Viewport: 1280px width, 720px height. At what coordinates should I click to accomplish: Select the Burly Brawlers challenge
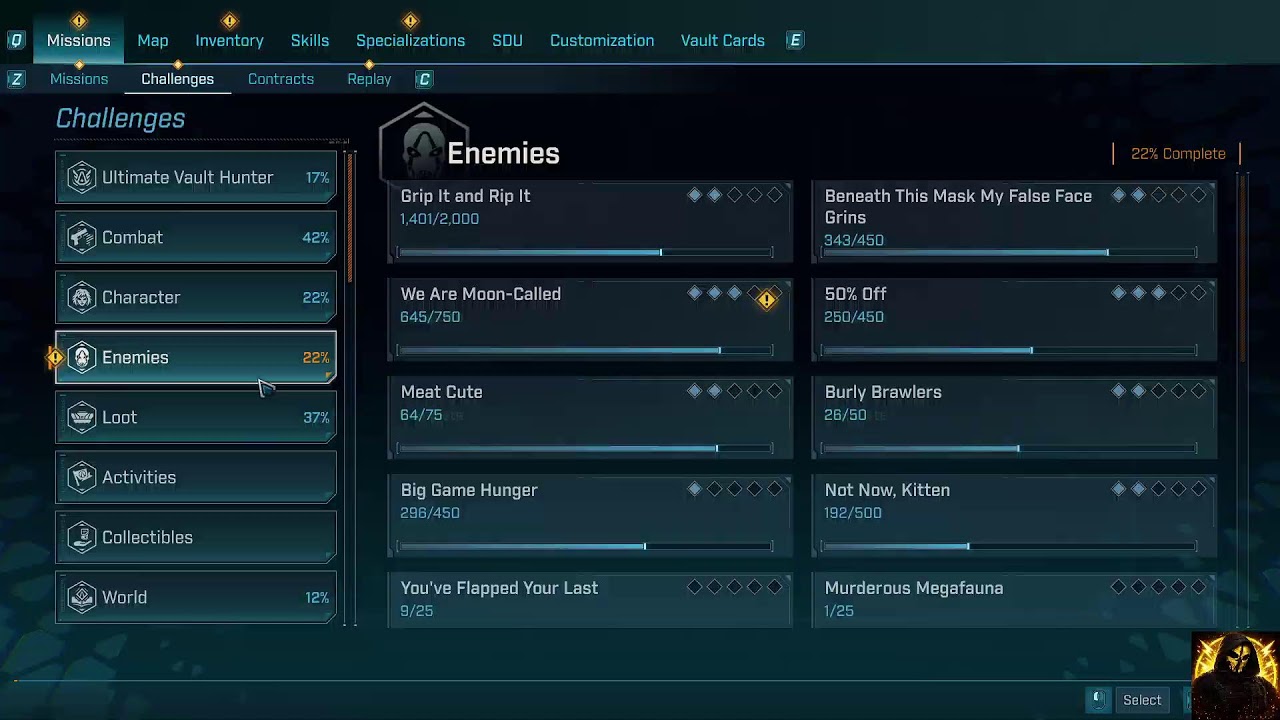pos(1014,417)
